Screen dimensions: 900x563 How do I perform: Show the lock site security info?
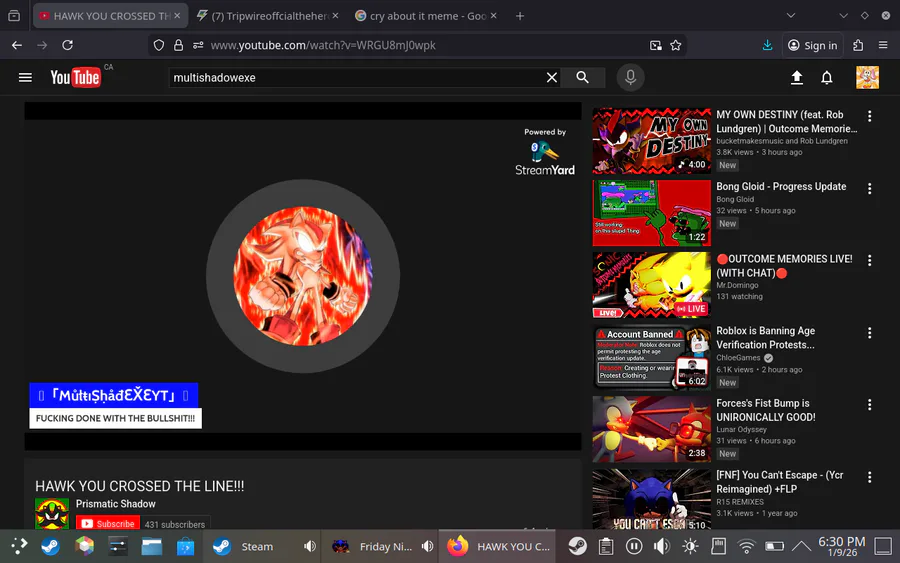179,45
